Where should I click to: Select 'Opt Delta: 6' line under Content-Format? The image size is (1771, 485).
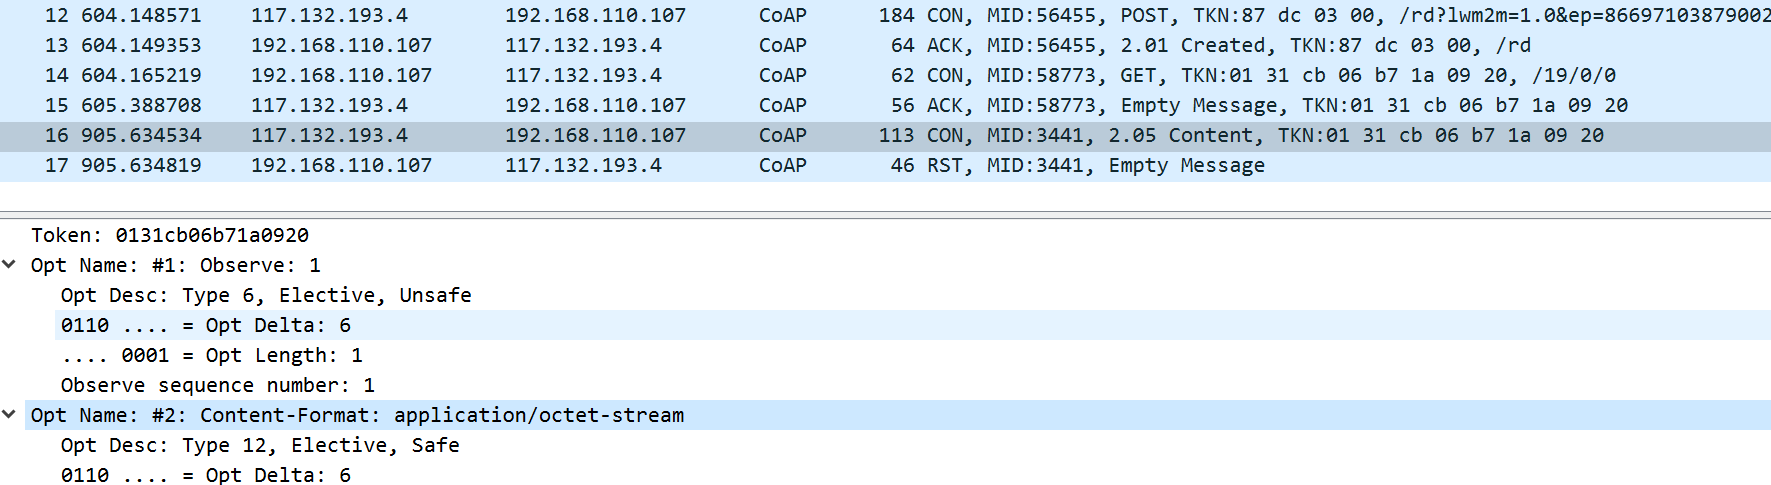206,475
